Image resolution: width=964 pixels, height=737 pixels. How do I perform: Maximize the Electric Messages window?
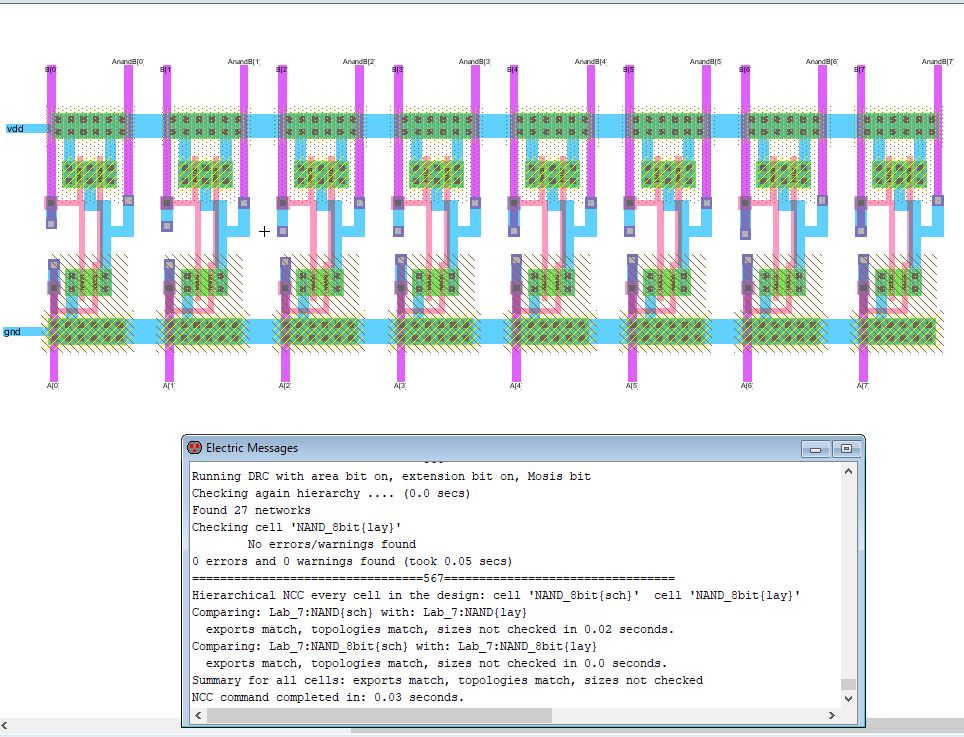click(846, 449)
